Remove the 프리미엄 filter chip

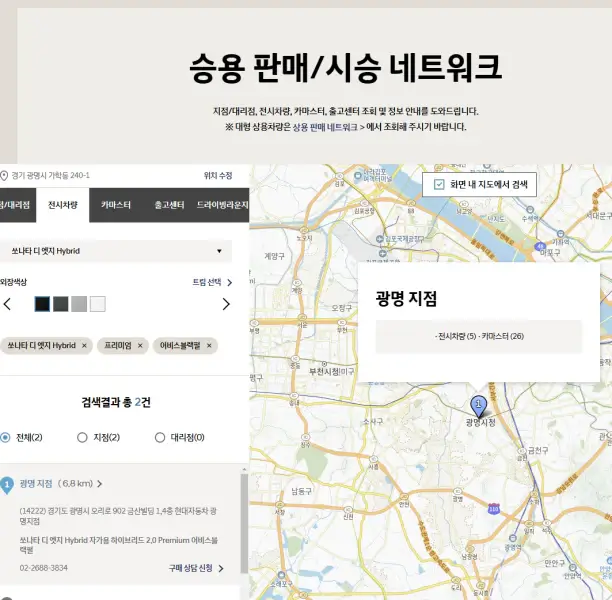pyautogui.click(x=140, y=346)
